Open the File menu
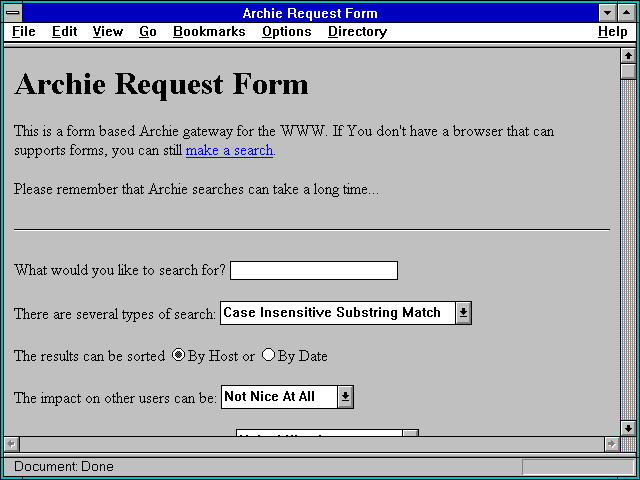This screenshot has height=480, width=640. coord(24,32)
